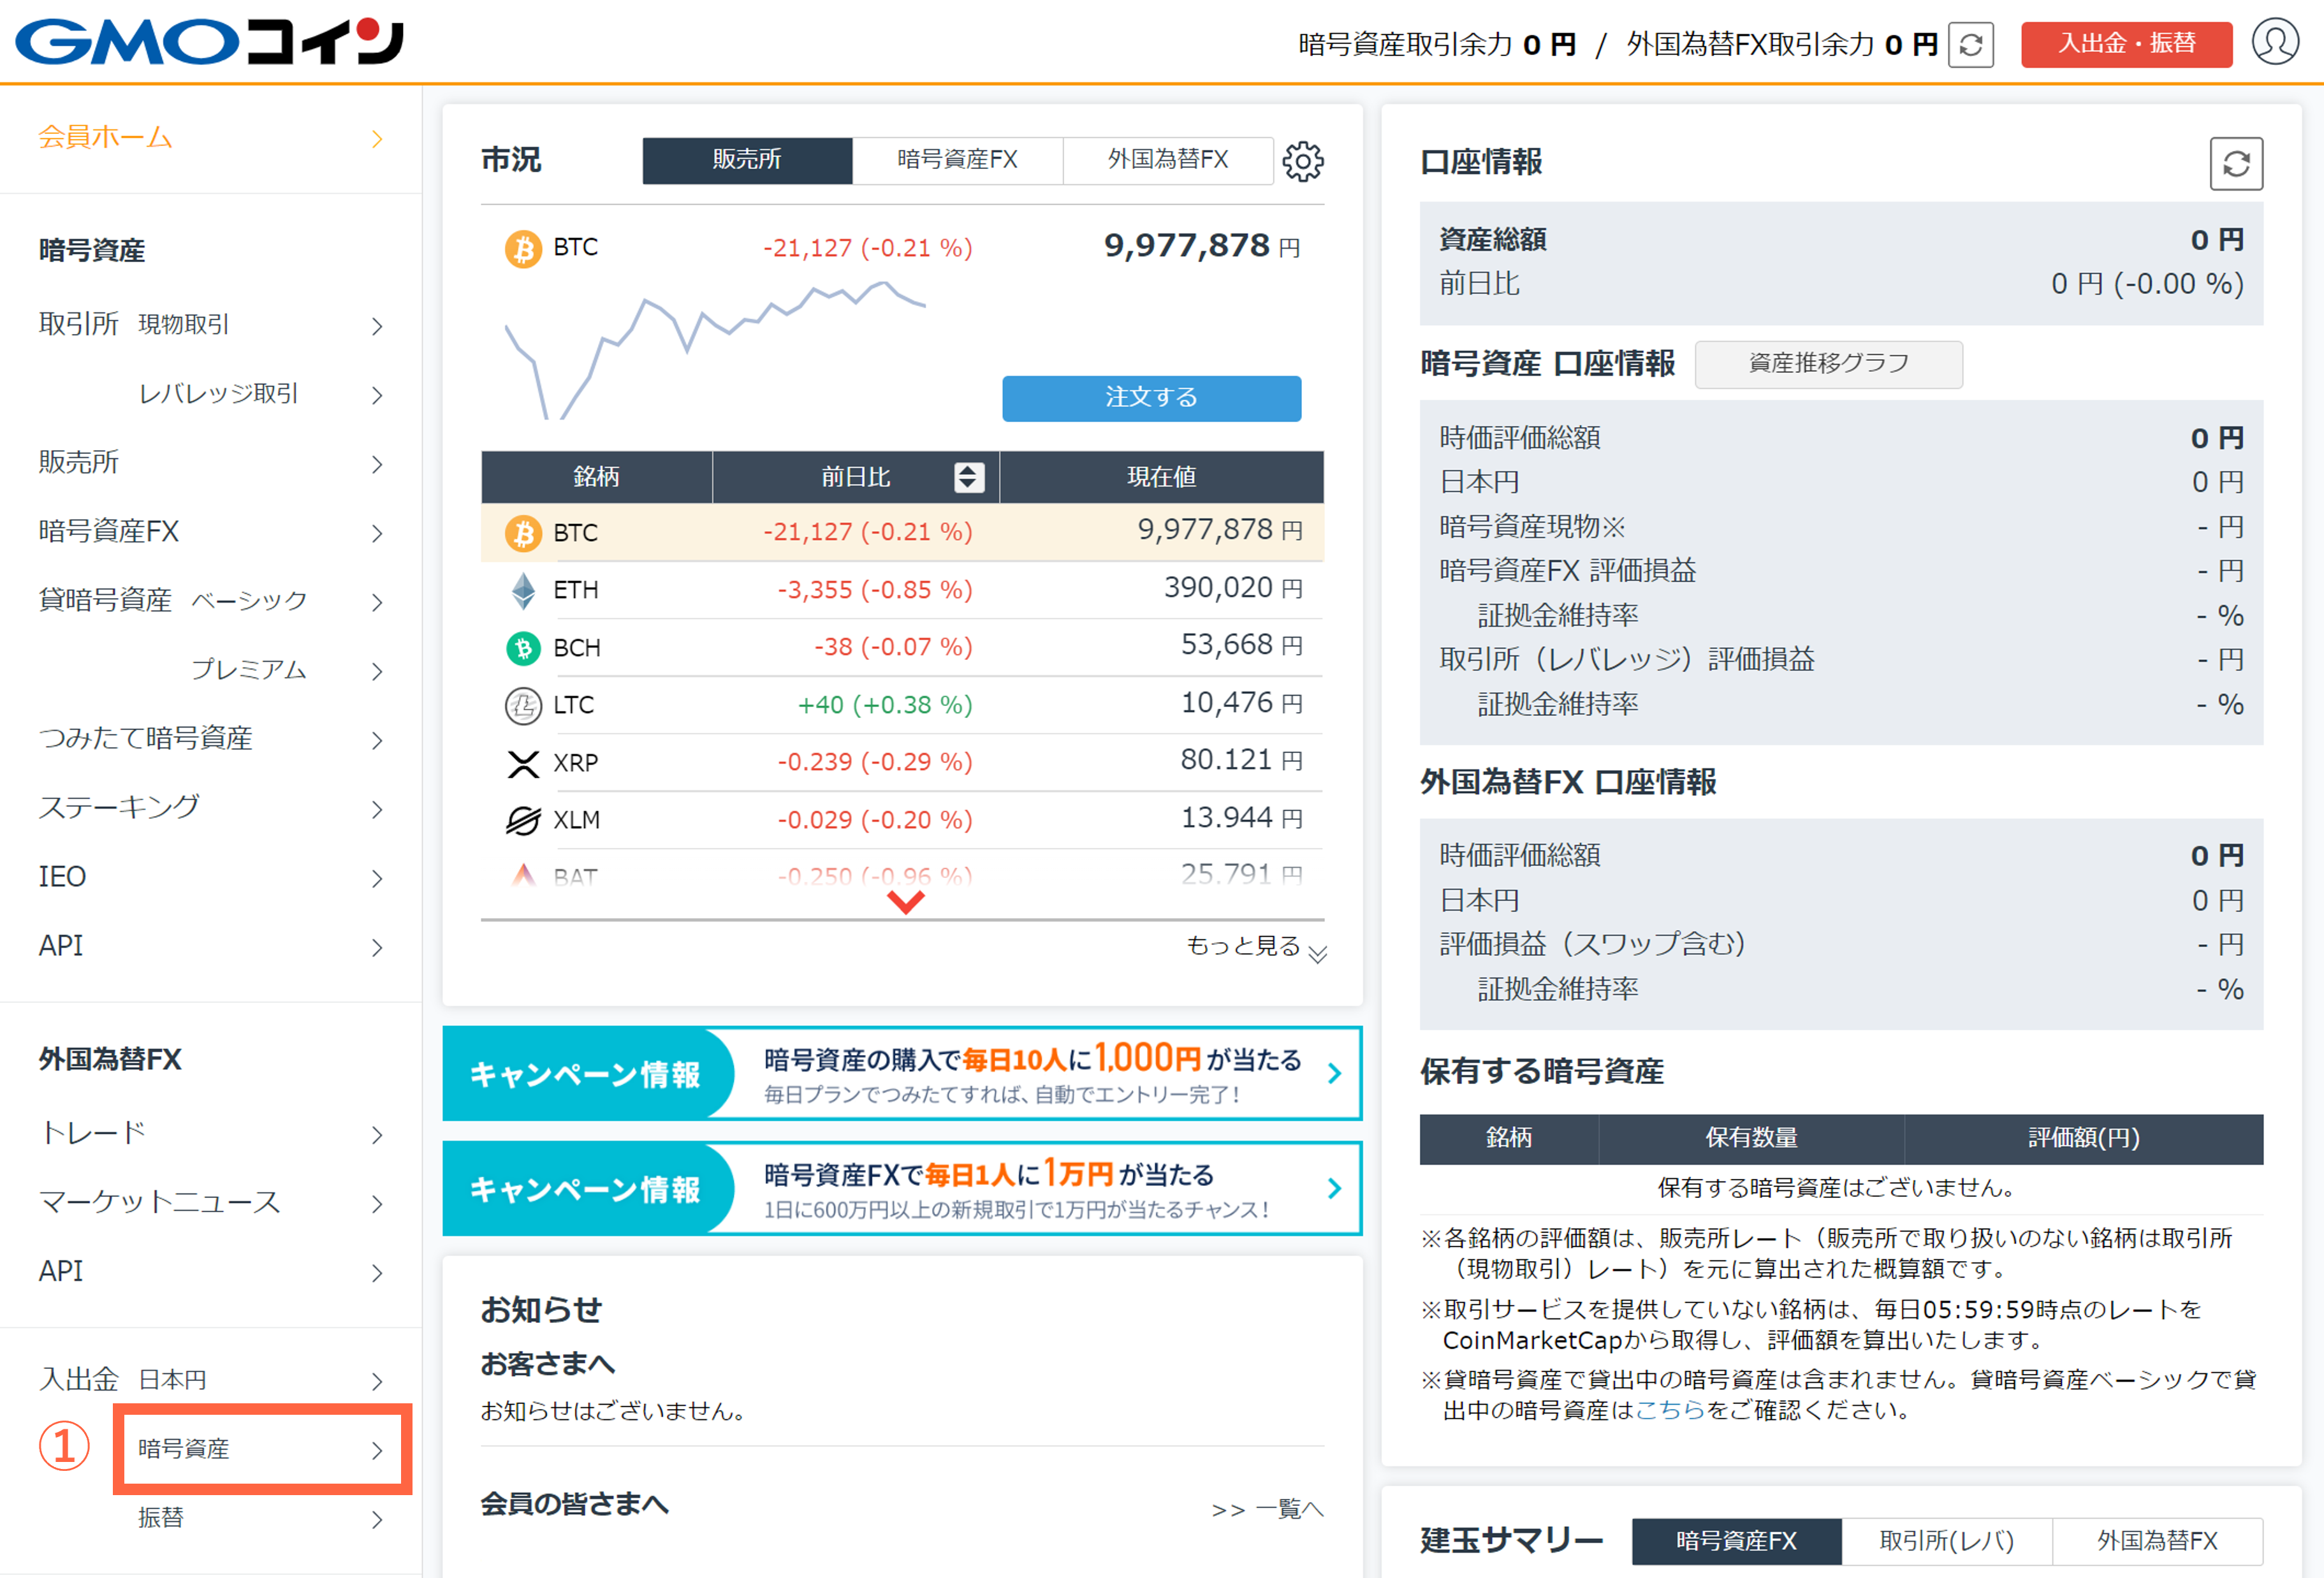This screenshot has height=1578, width=2324.
Task: Expand the coin list with the red down arrow
Action: [x=905, y=902]
